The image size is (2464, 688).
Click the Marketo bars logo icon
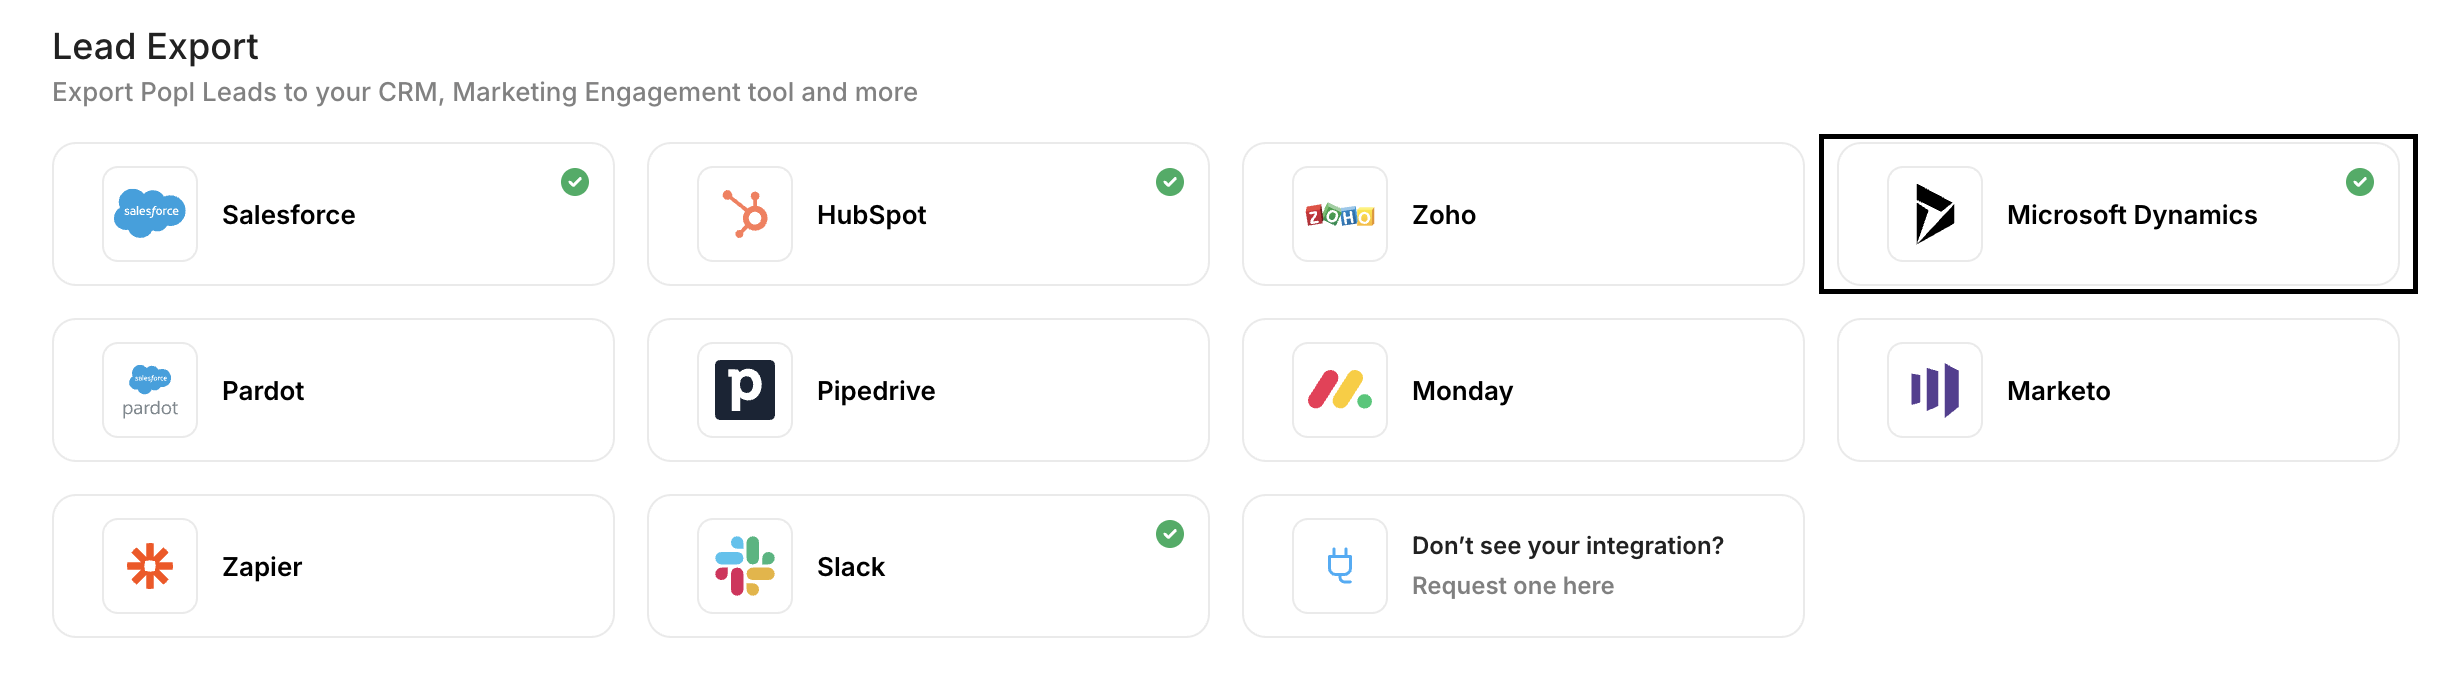pyautogui.click(x=1934, y=390)
